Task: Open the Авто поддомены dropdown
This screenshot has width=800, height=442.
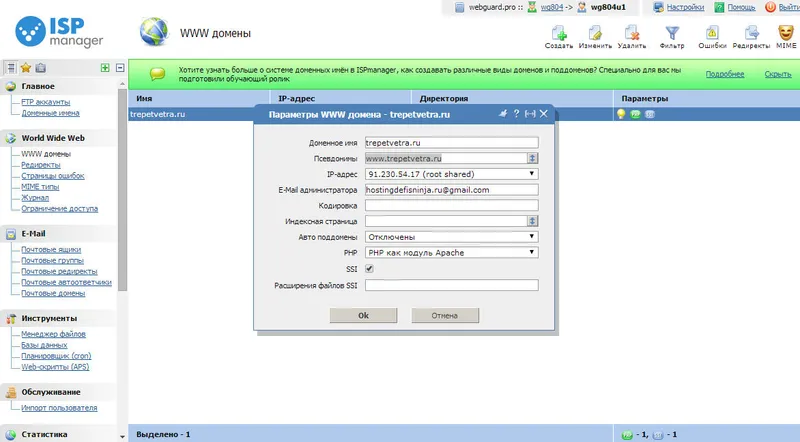Action: click(x=452, y=237)
